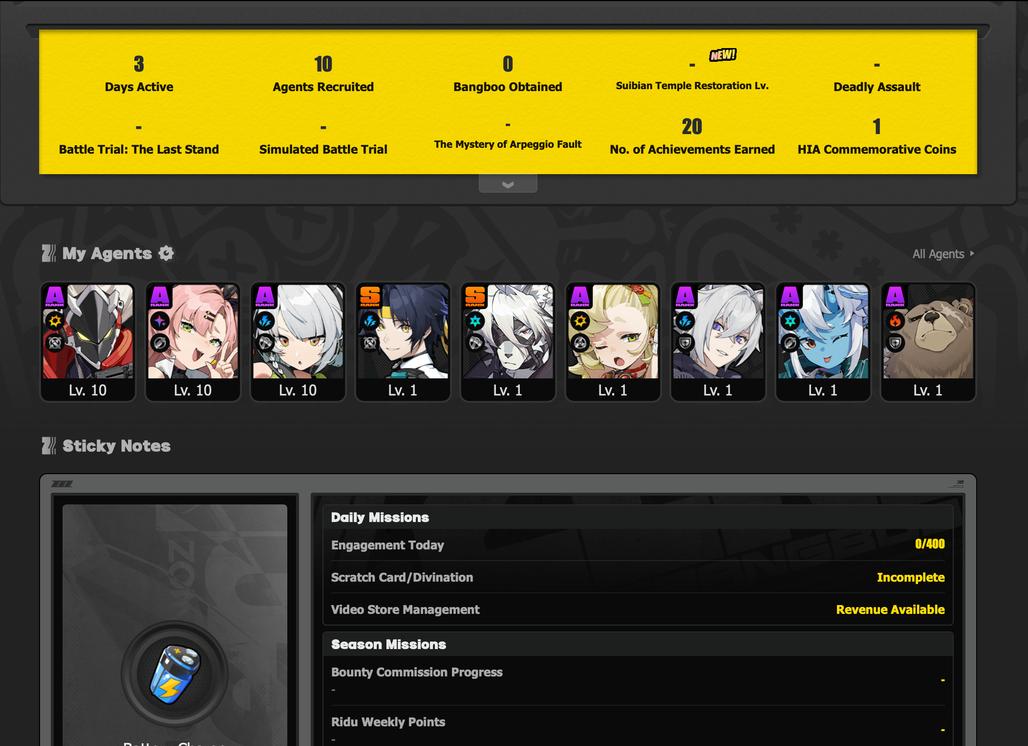Click Battle Trial: The Last Stand stat
The image size is (1028, 746).
(x=139, y=139)
